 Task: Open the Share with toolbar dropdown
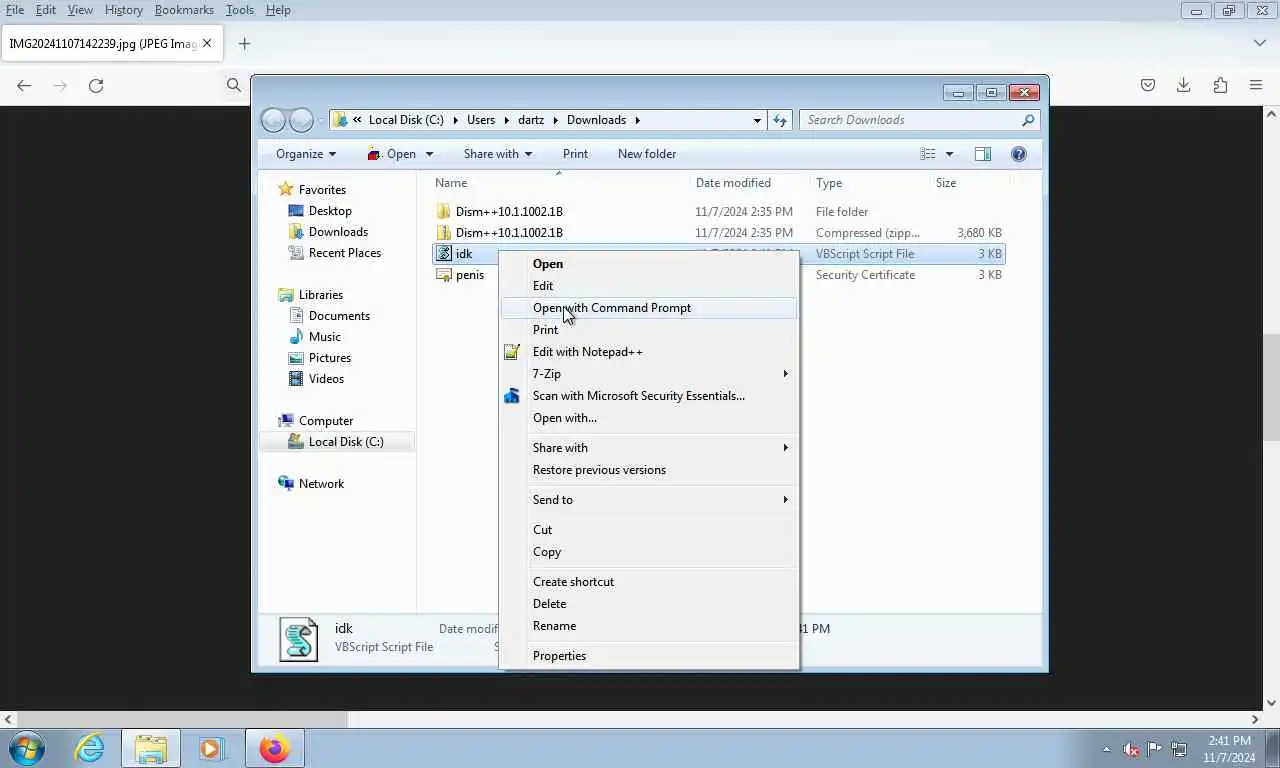click(497, 154)
